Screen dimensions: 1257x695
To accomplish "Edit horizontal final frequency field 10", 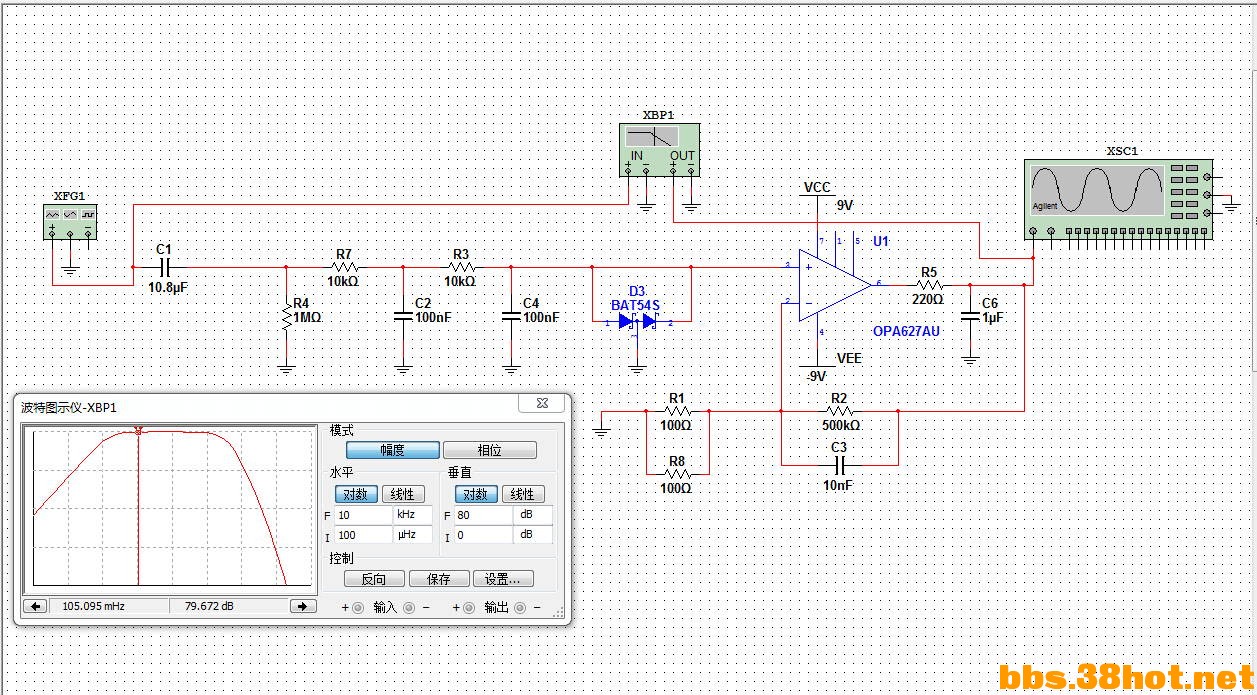I will (x=364, y=515).
